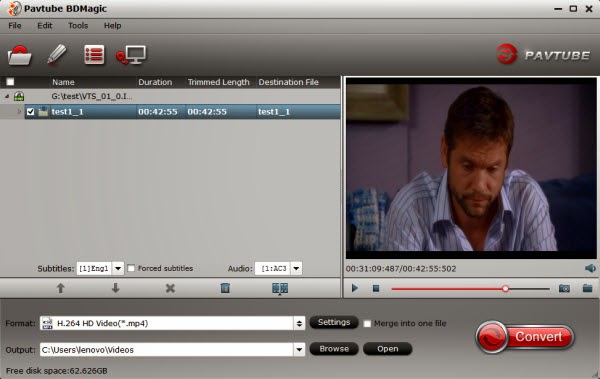Start conversion with Convert button
The height and width of the screenshot is (379, 600).
coord(525,337)
